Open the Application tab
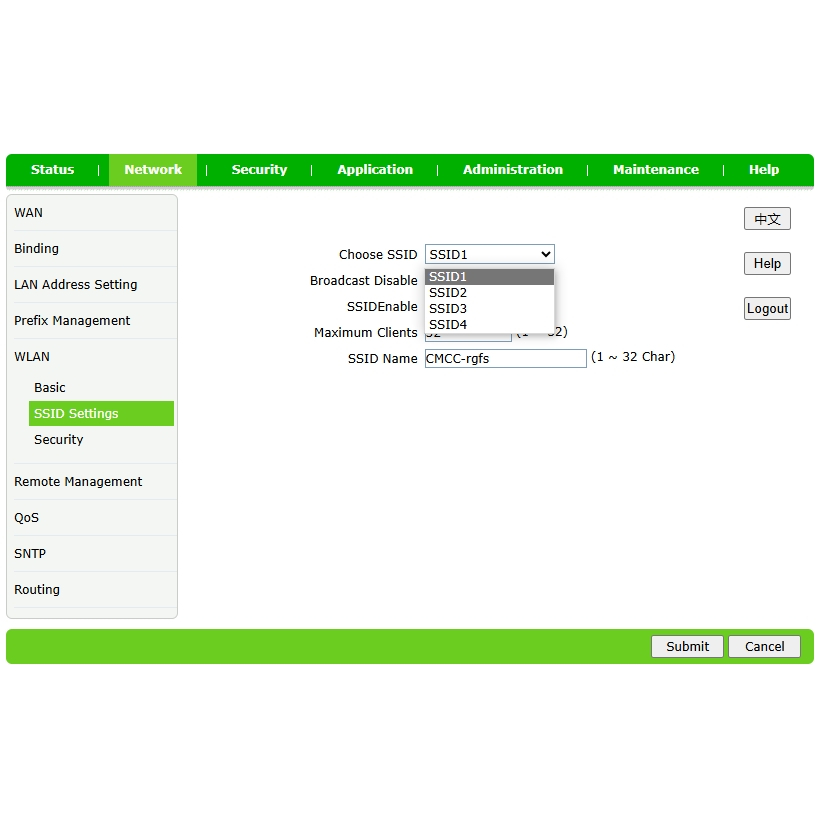Screen dimensions: 821x821 point(375,170)
